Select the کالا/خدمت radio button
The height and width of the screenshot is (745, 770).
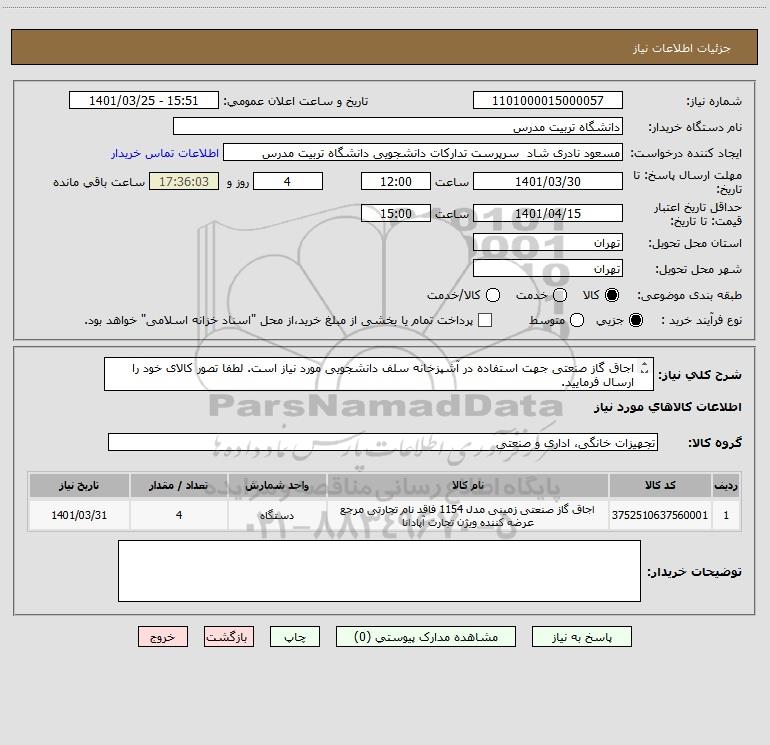tap(493, 295)
